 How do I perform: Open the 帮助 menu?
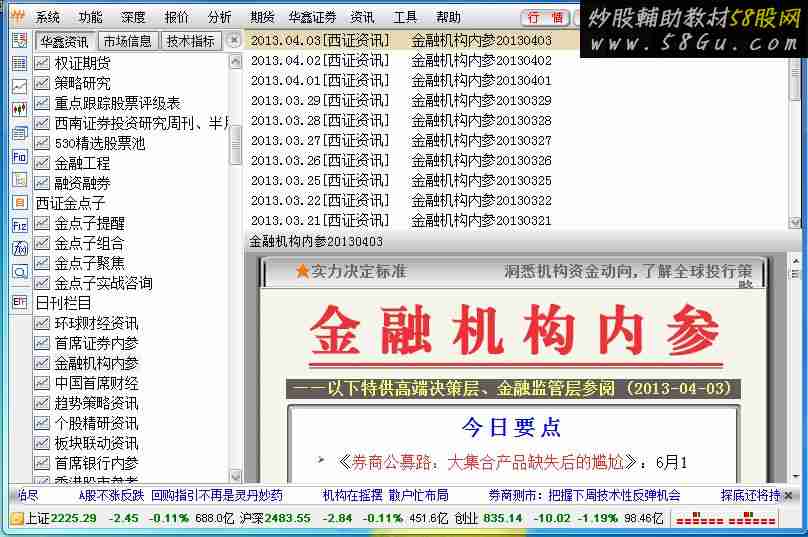click(x=448, y=18)
